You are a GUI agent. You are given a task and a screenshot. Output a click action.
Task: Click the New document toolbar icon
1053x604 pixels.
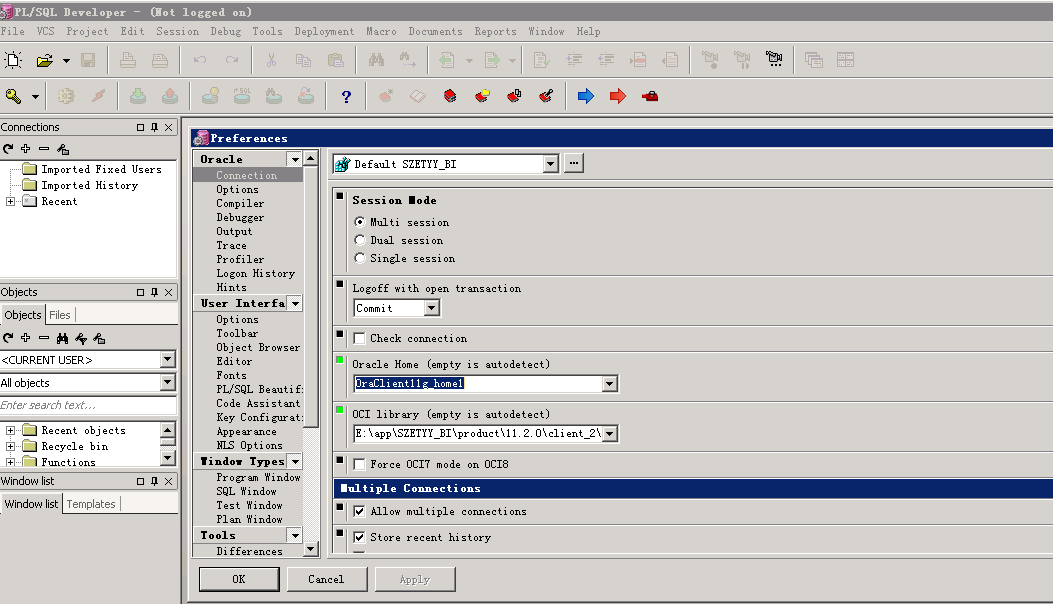point(13,60)
